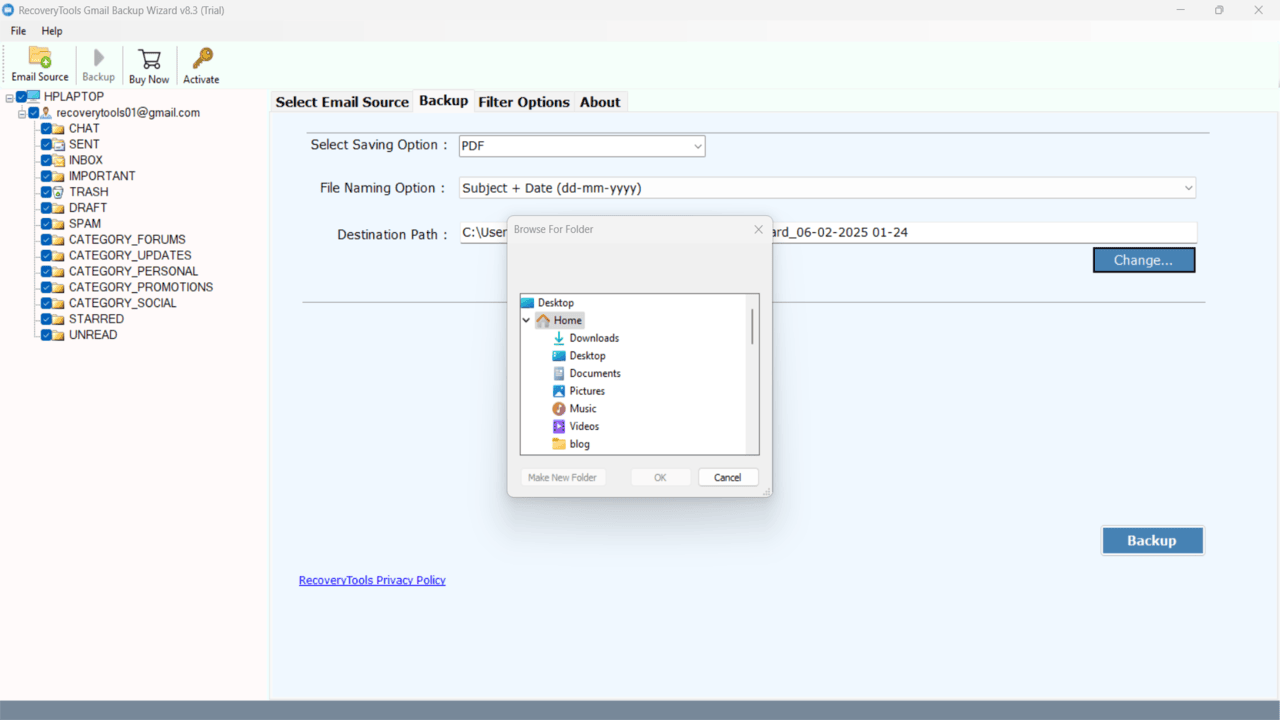Click the Videos icon in folder browser
Screen dimensions: 1280x720
pos(559,426)
